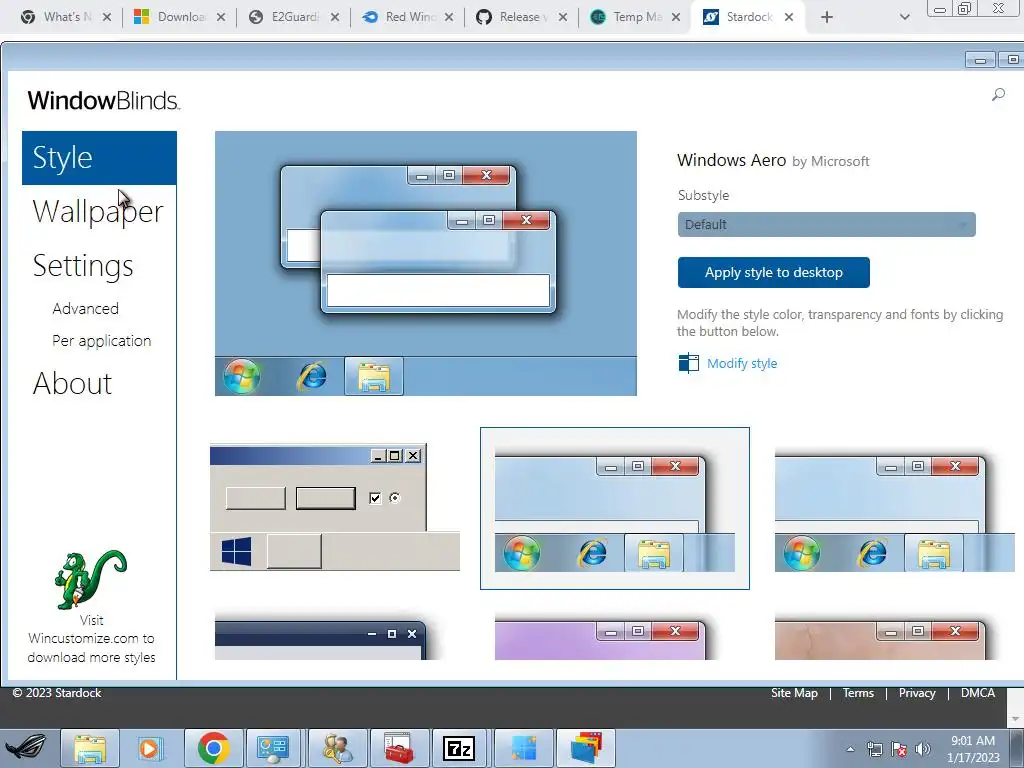Select the highlighted Aero style thumbnail
The height and width of the screenshot is (768, 1024).
point(615,508)
